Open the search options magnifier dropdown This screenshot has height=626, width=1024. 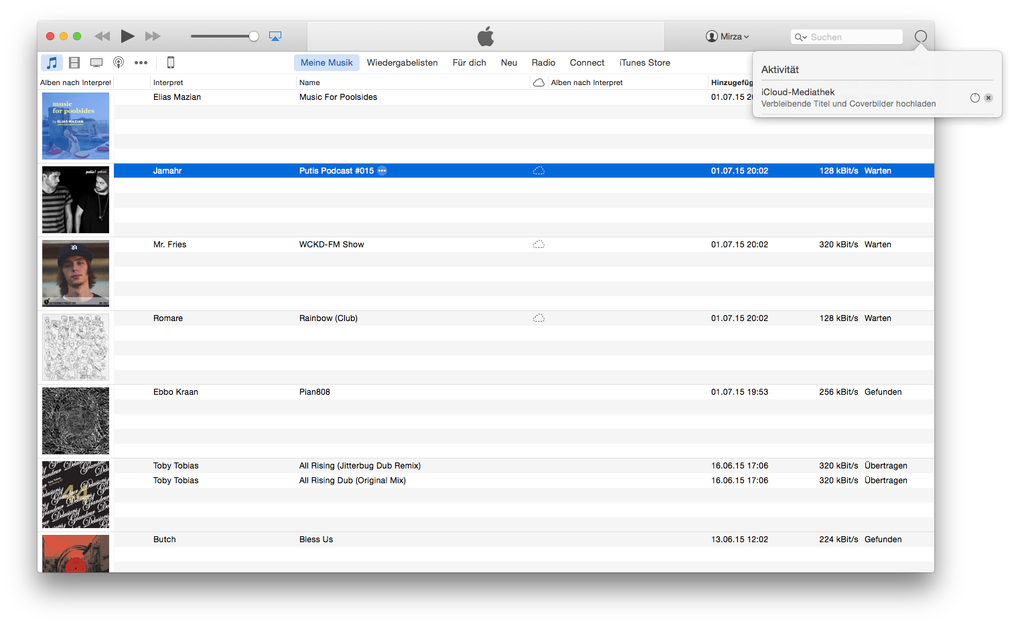pos(801,37)
